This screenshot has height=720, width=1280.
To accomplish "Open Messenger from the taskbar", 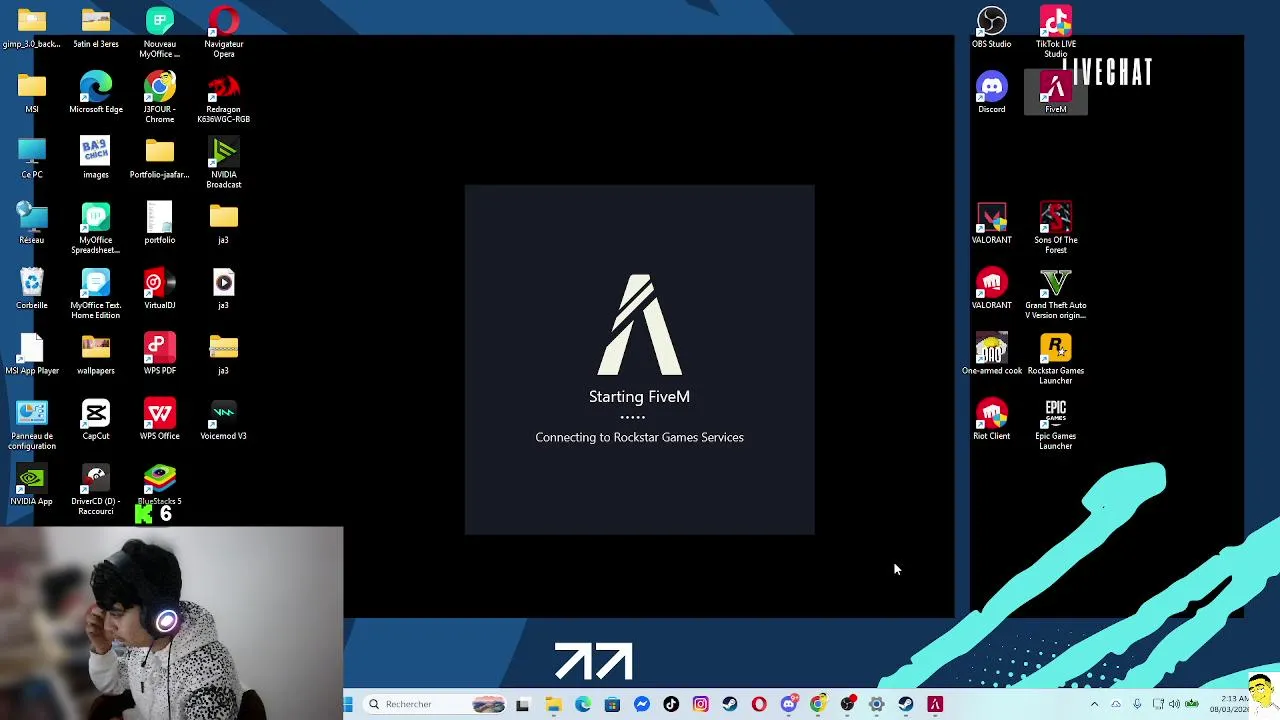I will [642, 704].
